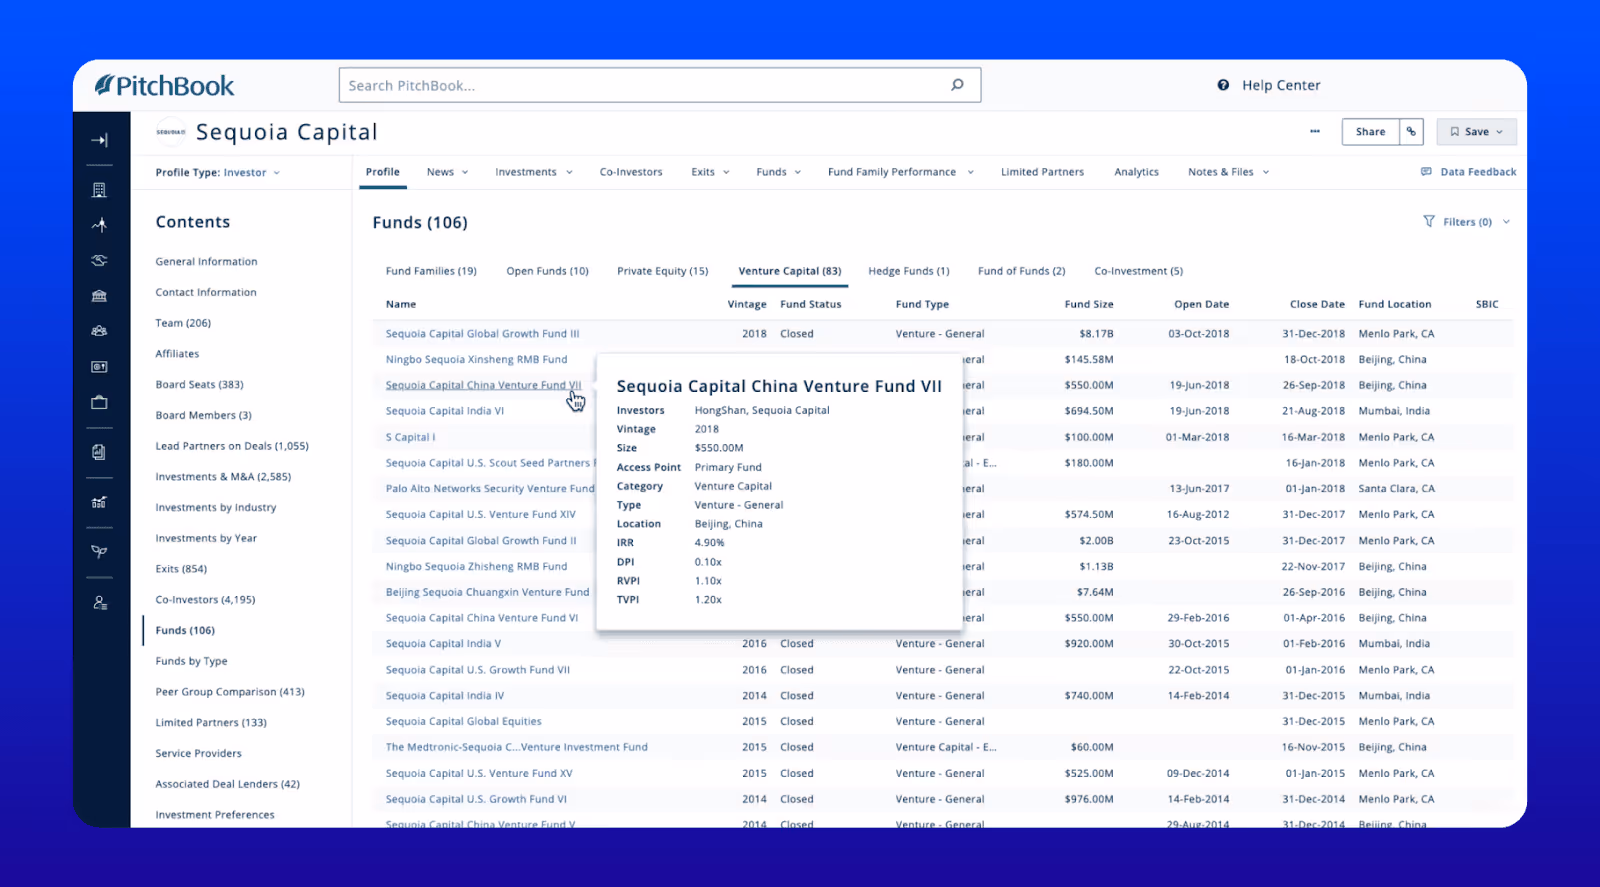The image size is (1600, 887).
Task: Open the documents report icon in sidebar
Action: click(x=99, y=452)
